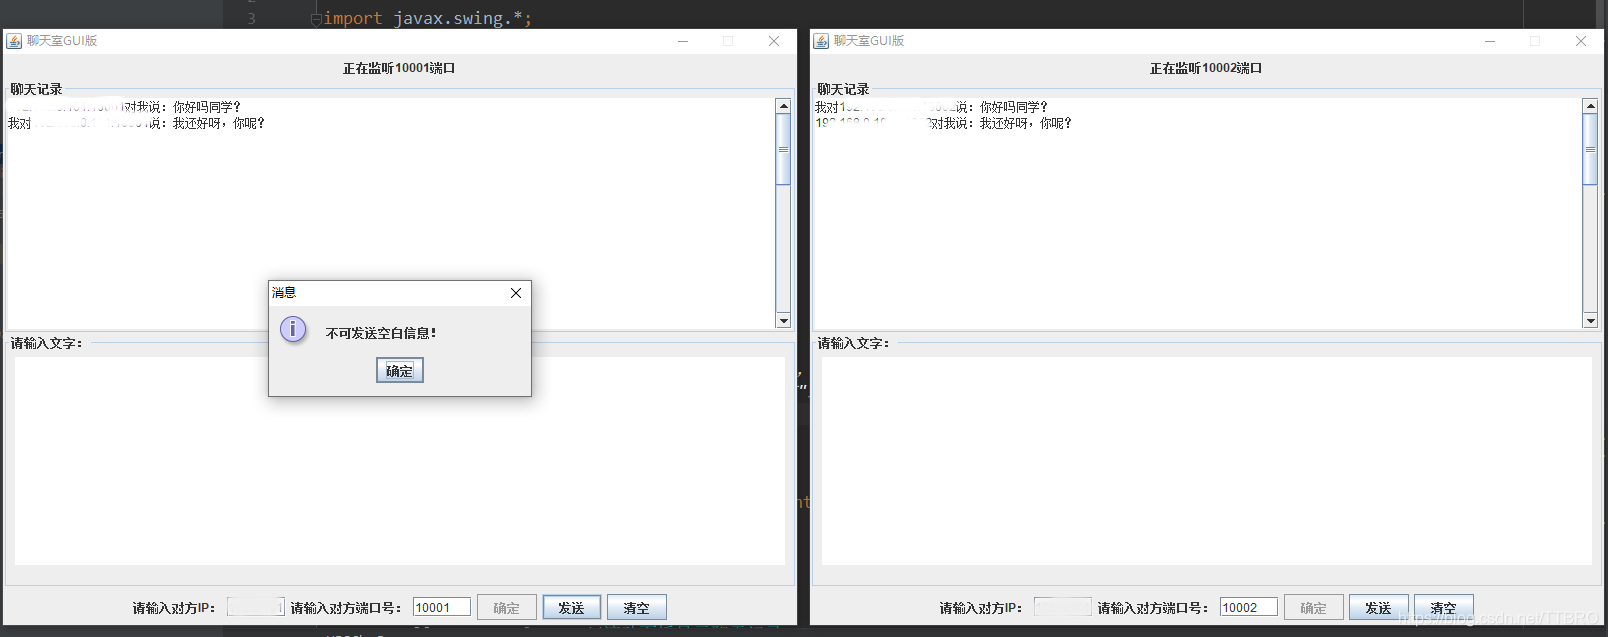Image resolution: width=1608 pixels, height=637 pixels.
Task: Close the right 聊天室GUI版 window
Action: coord(1581,41)
